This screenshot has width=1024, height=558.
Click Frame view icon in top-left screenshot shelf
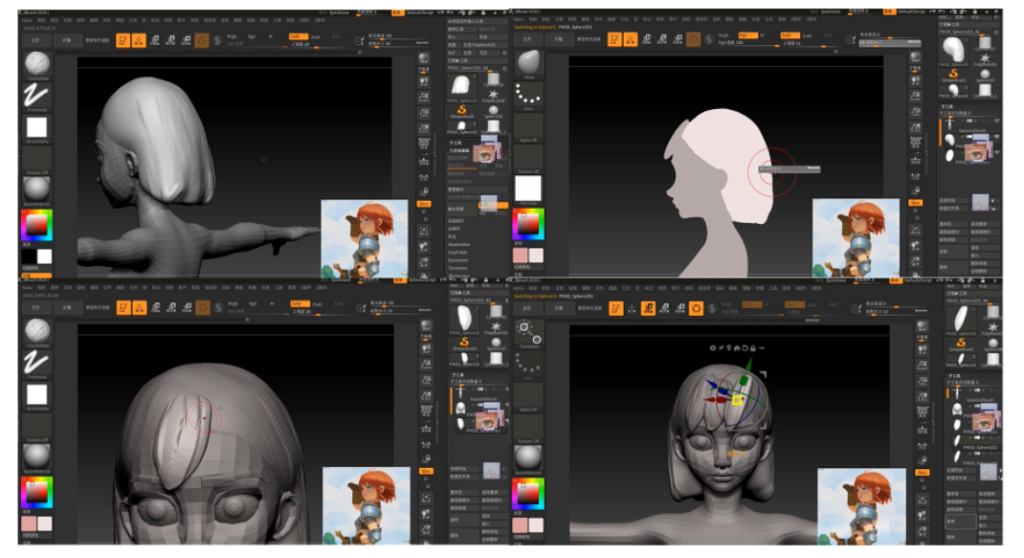click(x=424, y=231)
